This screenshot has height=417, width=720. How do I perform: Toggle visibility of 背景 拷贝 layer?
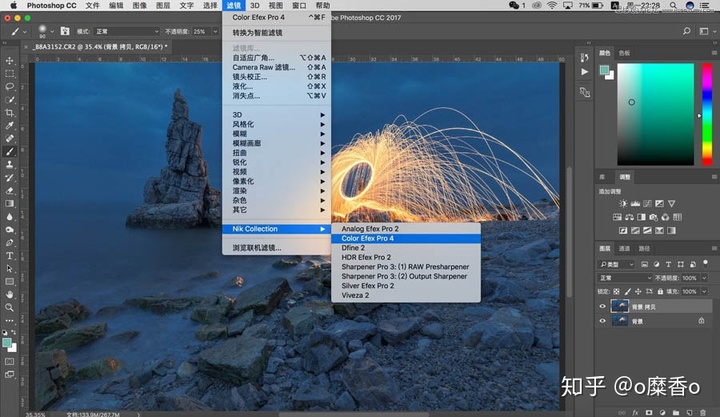point(602,306)
